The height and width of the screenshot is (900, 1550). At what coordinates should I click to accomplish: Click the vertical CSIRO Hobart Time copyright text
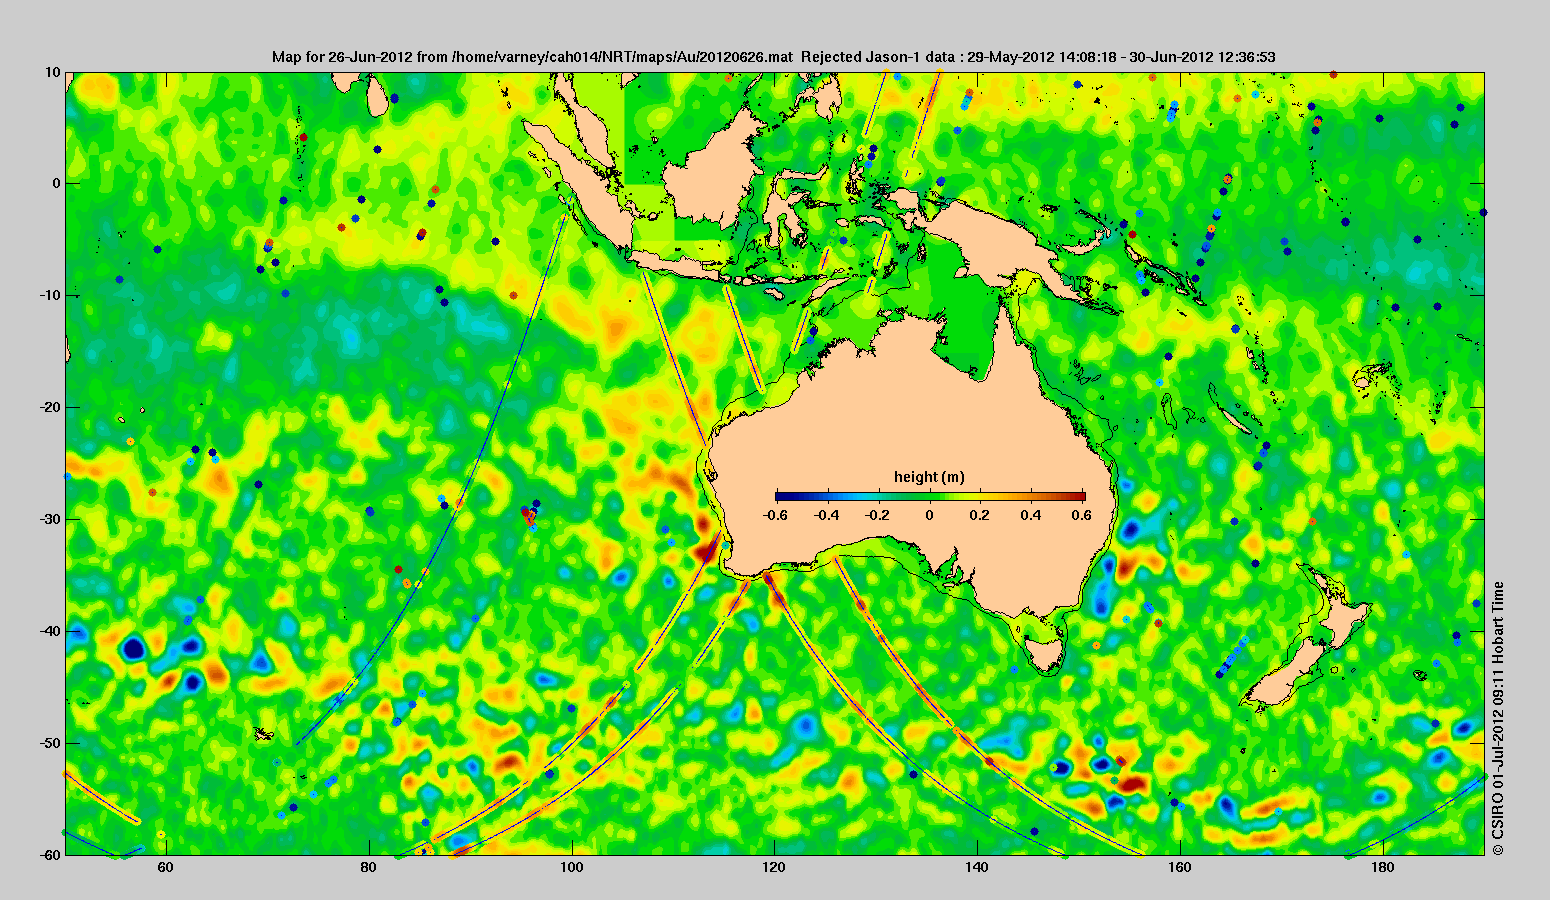pos(1498,718)
